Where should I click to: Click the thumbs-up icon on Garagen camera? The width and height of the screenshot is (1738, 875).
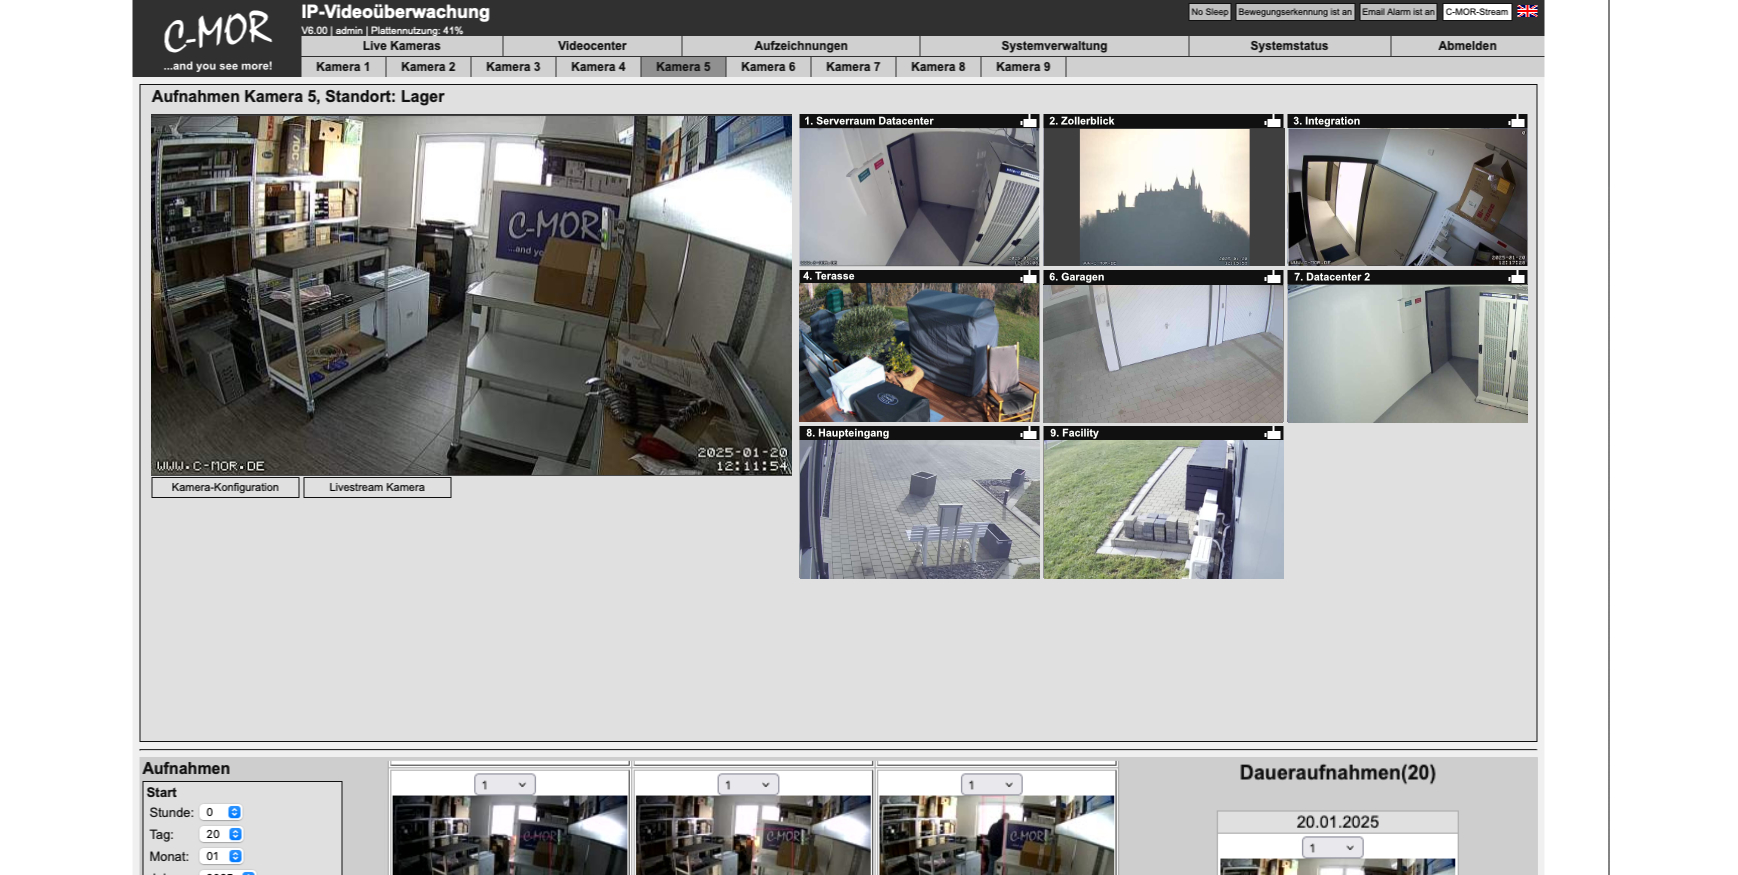coord(1272,277)
